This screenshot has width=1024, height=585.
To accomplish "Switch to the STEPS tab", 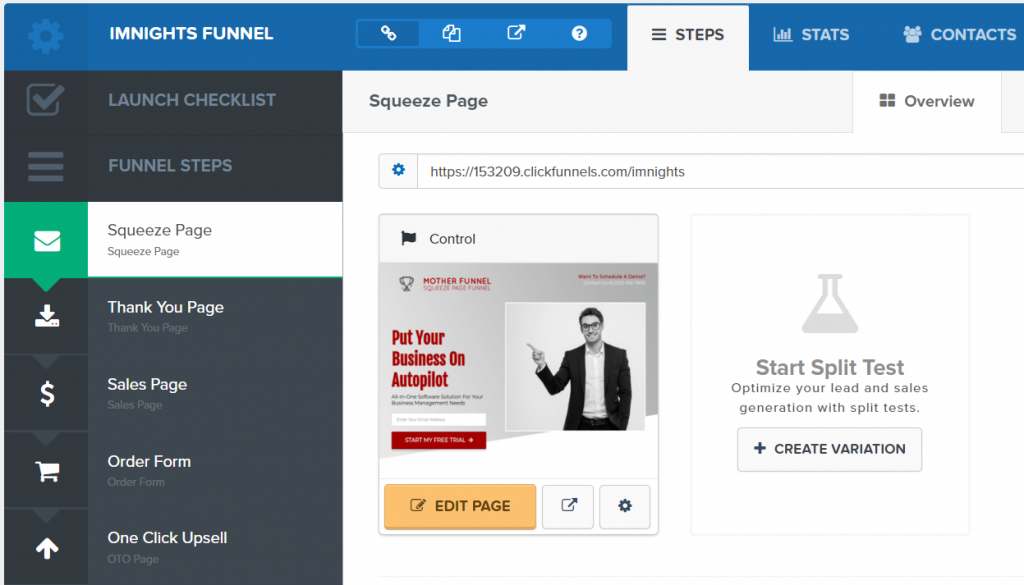I will coord(688,37).
